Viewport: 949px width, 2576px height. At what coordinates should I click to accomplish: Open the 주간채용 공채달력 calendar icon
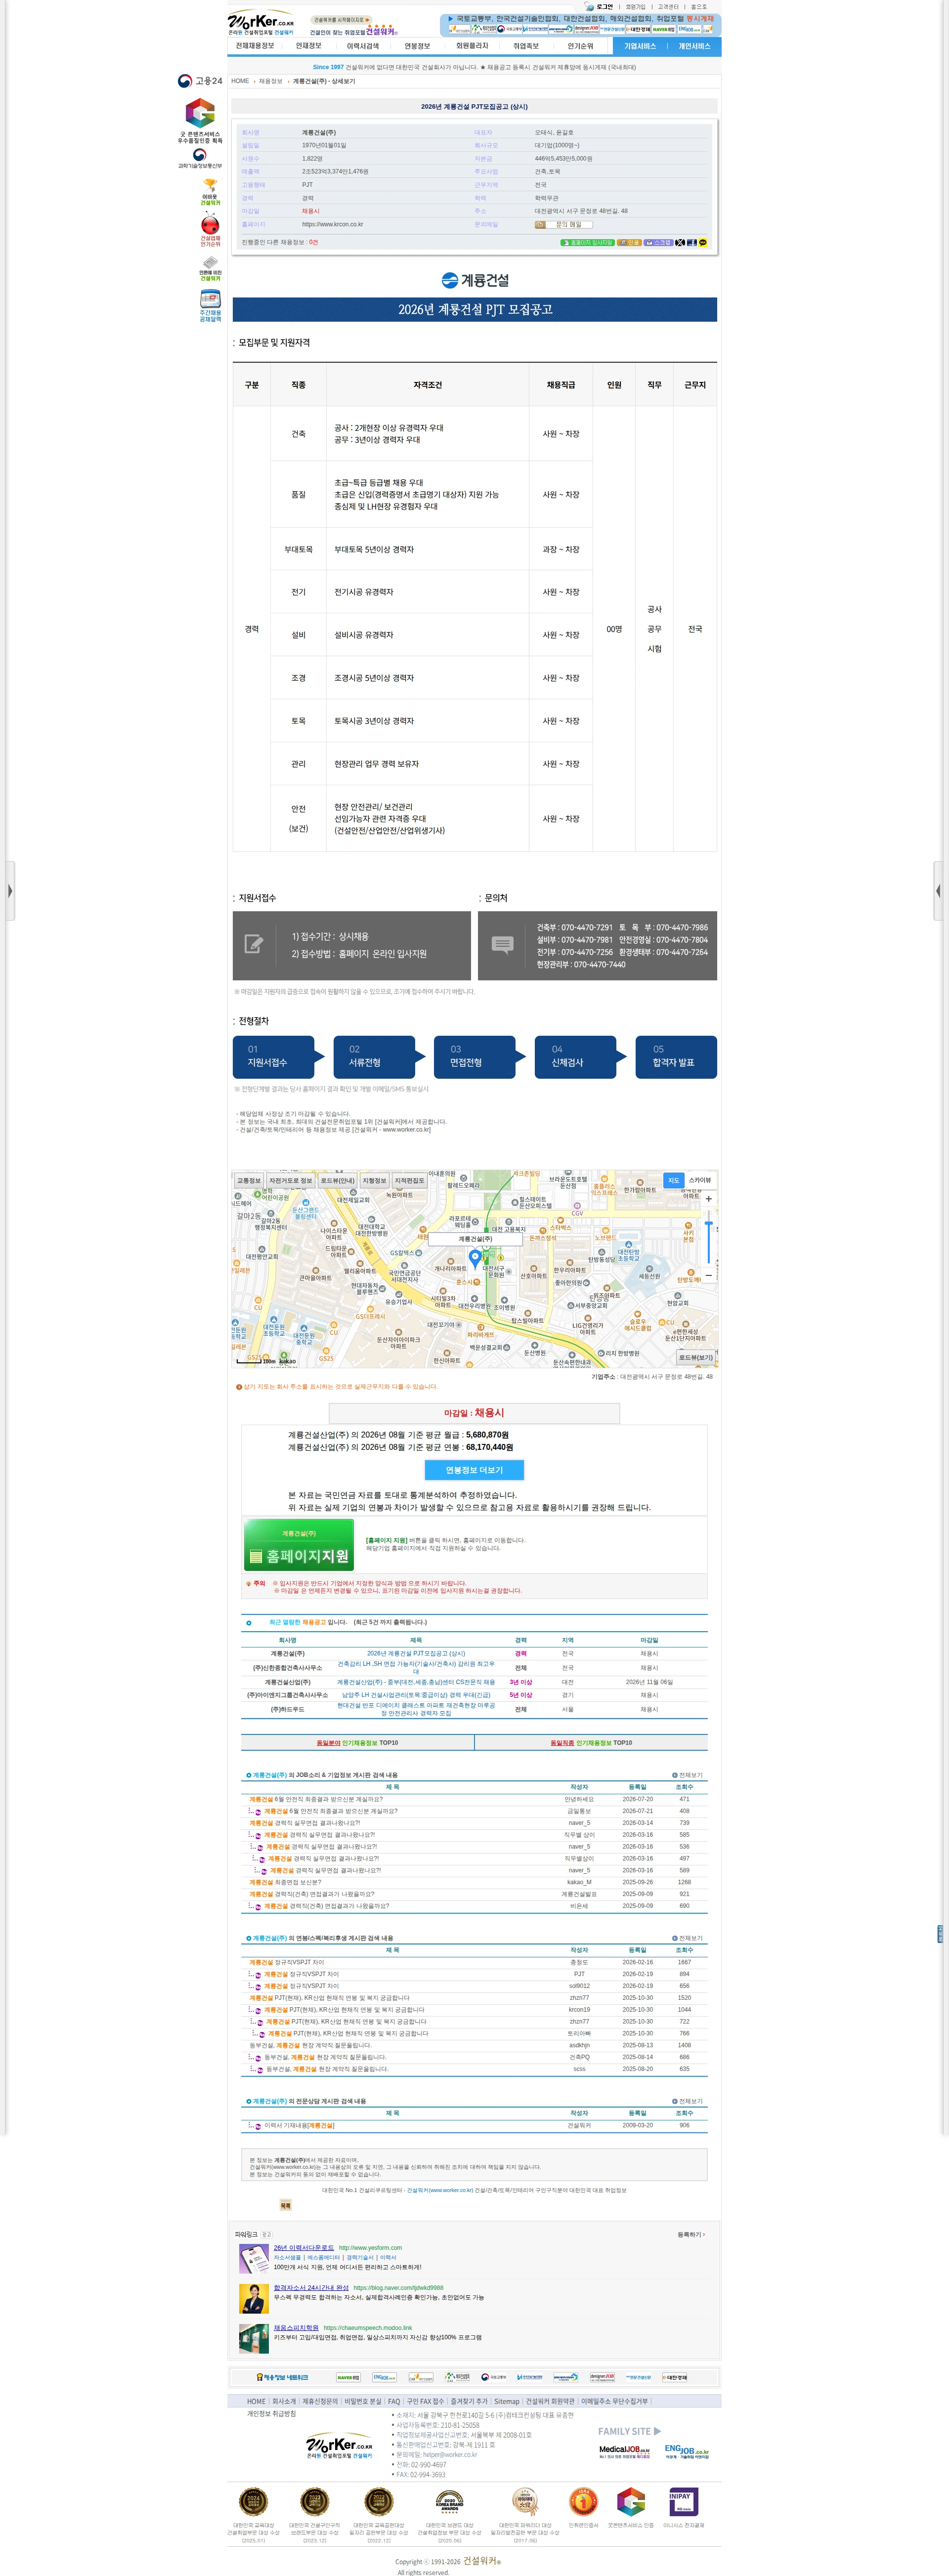click(x=210, y=305)
